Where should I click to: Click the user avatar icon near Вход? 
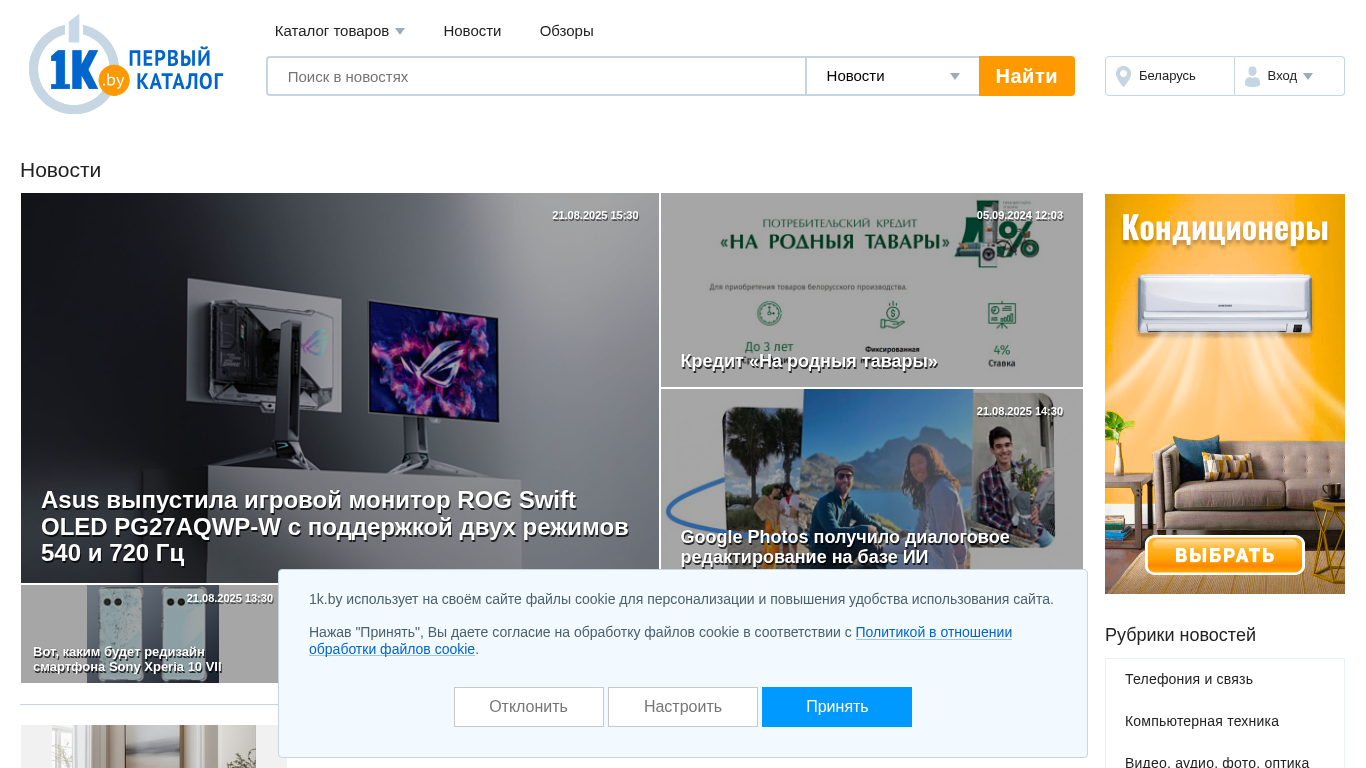click(x=1252, y=77)
